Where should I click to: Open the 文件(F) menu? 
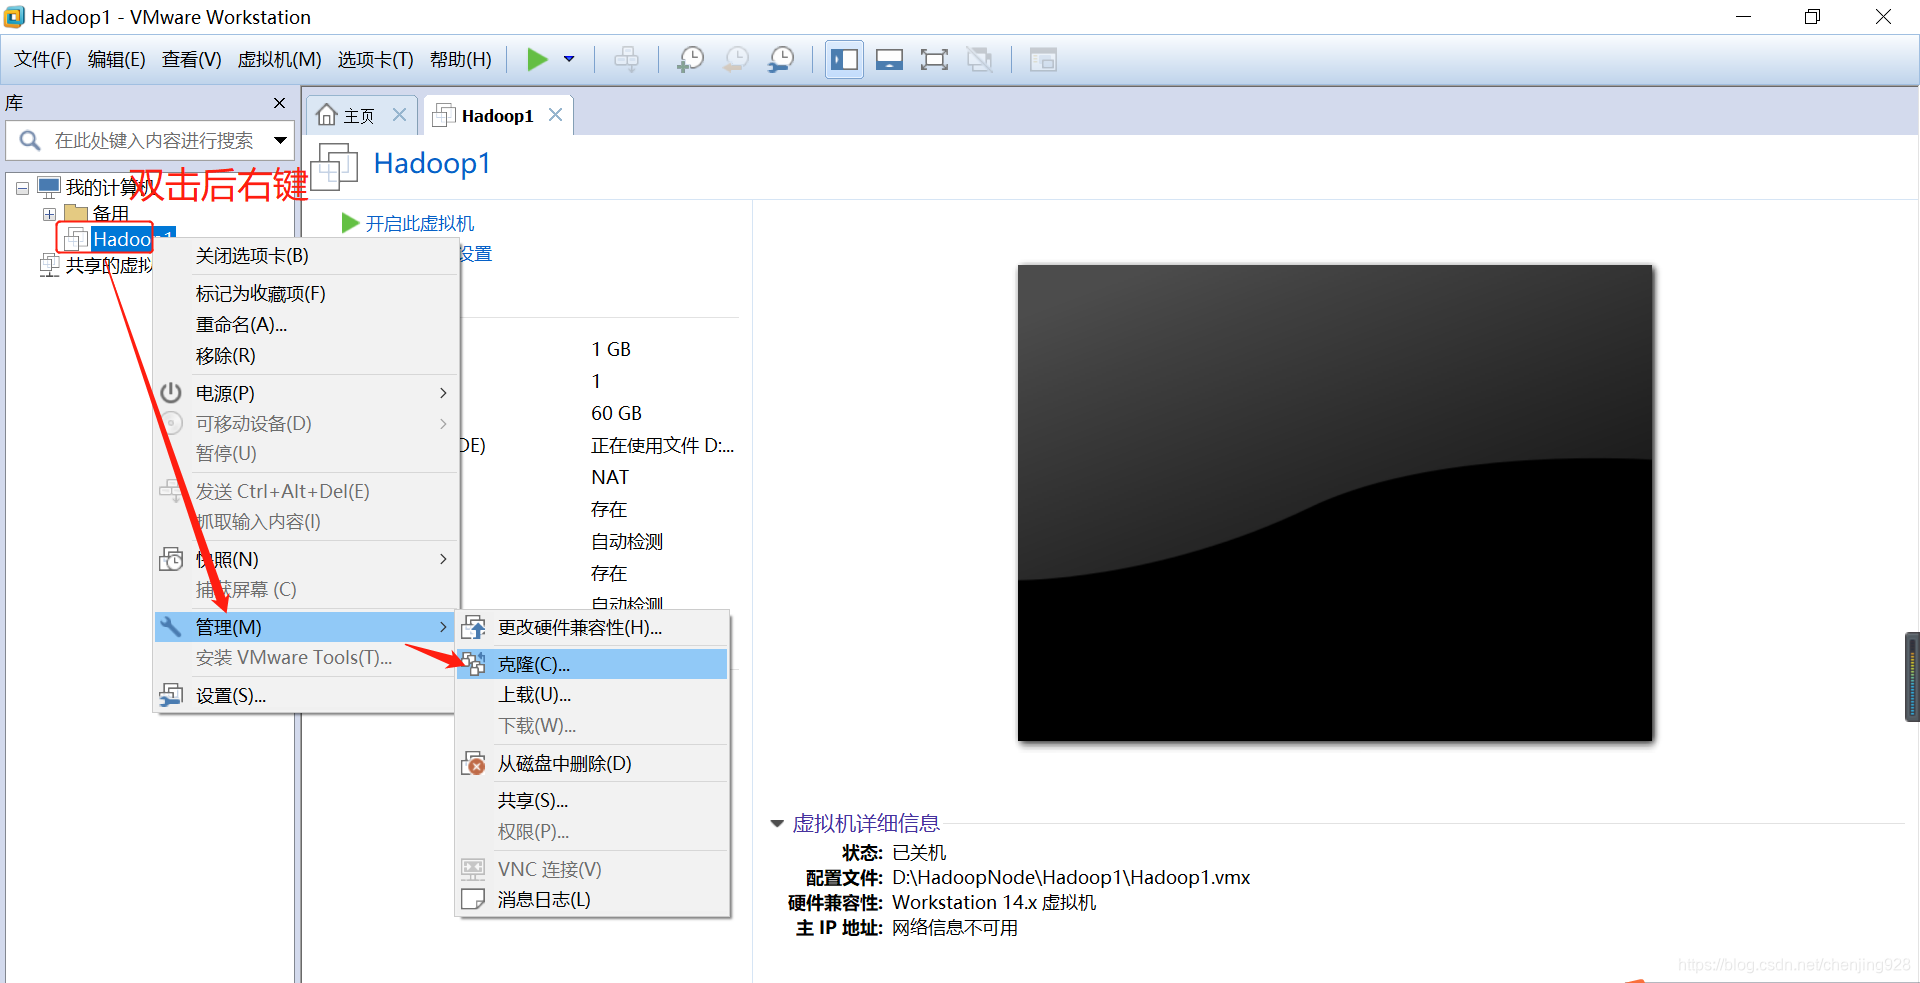click(x=43, y=60)
